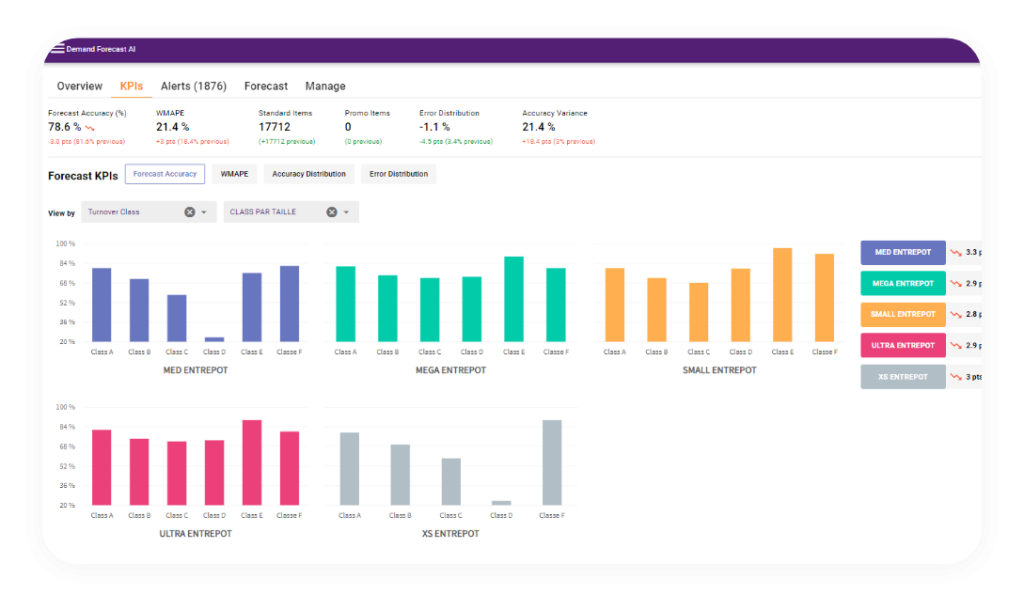This screenshot has height=611, width=1024.
Task: Open the Alerts (1876) tab
Action: coord(193,86)
